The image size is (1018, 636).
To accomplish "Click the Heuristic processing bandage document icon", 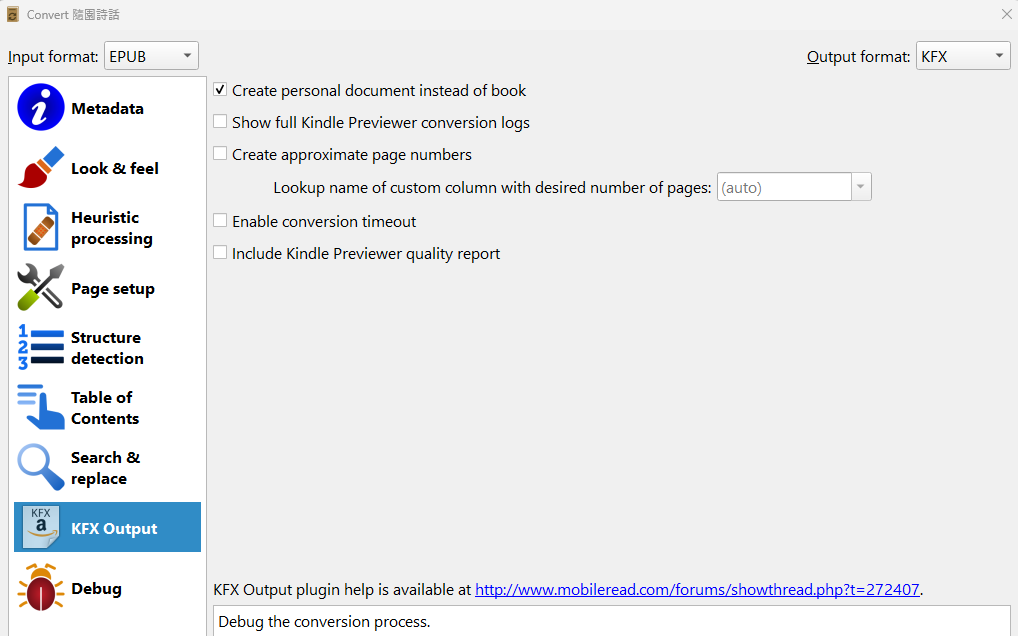I will pos(40,227).
